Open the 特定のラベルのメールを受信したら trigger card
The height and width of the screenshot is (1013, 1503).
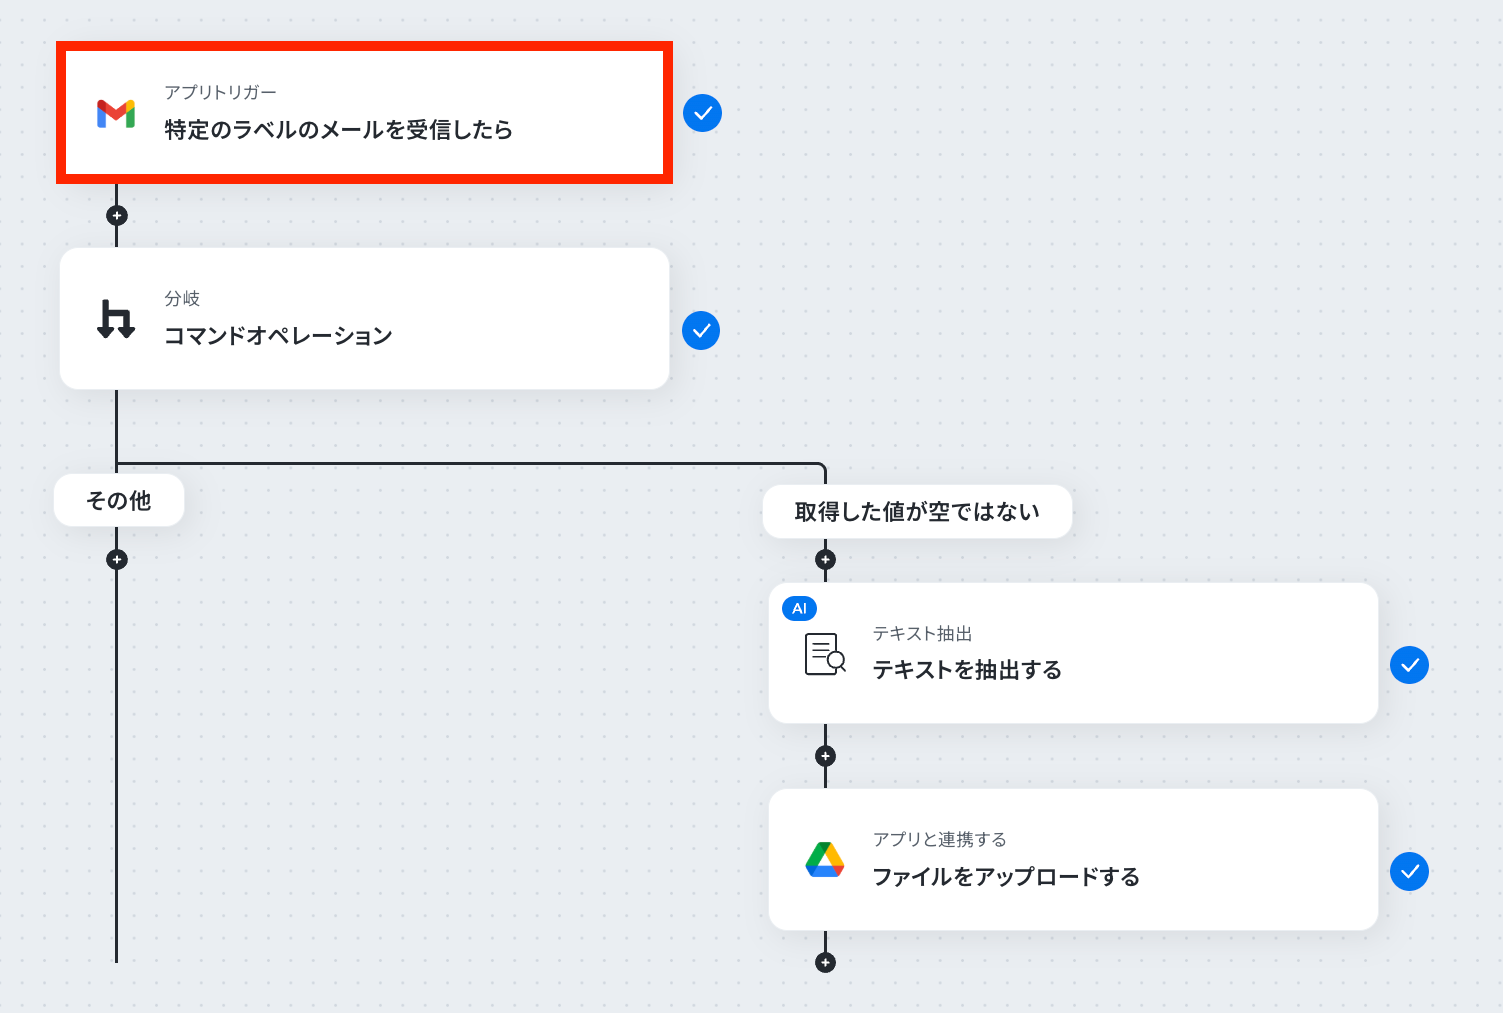pos(364,113)
